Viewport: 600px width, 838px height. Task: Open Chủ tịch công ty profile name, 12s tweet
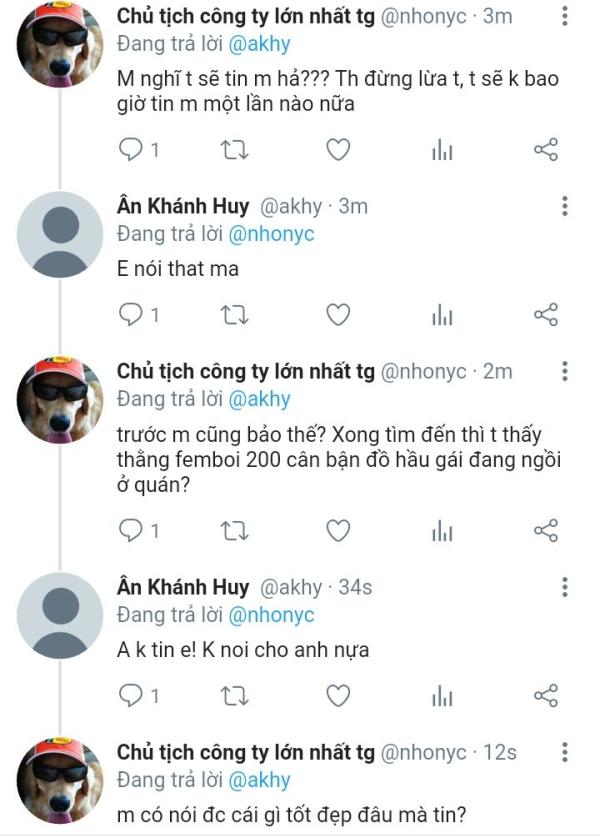tap(245, 752)
